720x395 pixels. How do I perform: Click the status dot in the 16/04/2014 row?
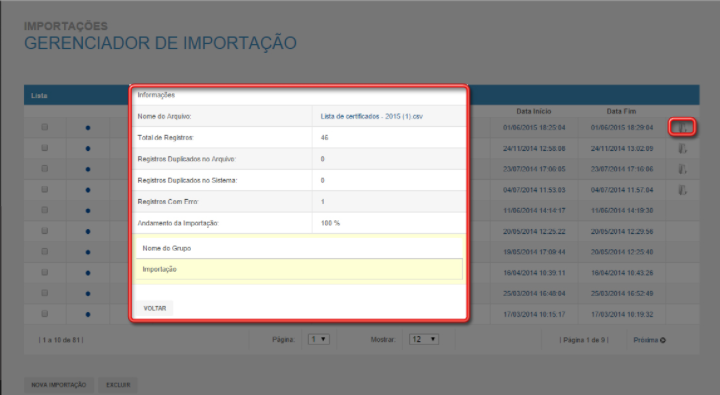tap(88, 273)
